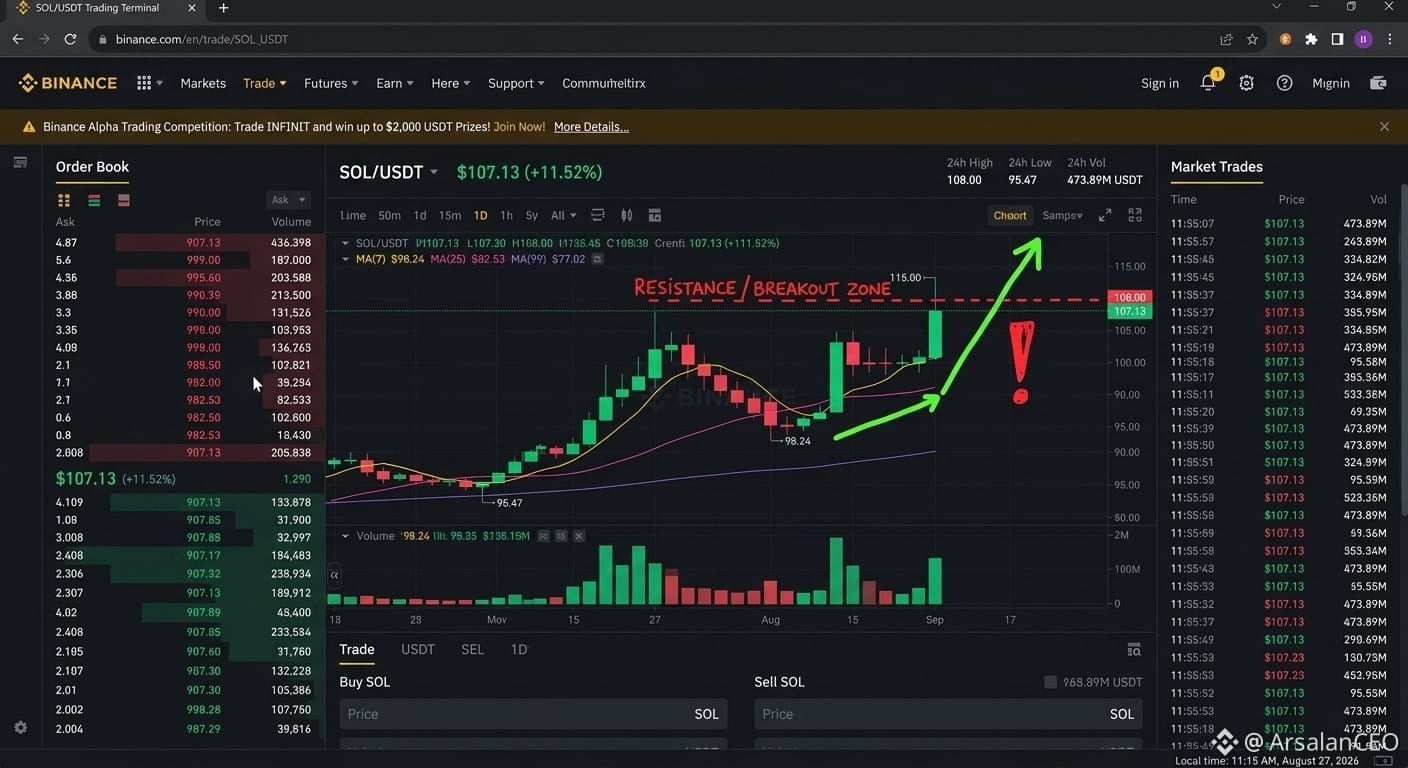Click the 24h High value 108.00

coord(964,180)
